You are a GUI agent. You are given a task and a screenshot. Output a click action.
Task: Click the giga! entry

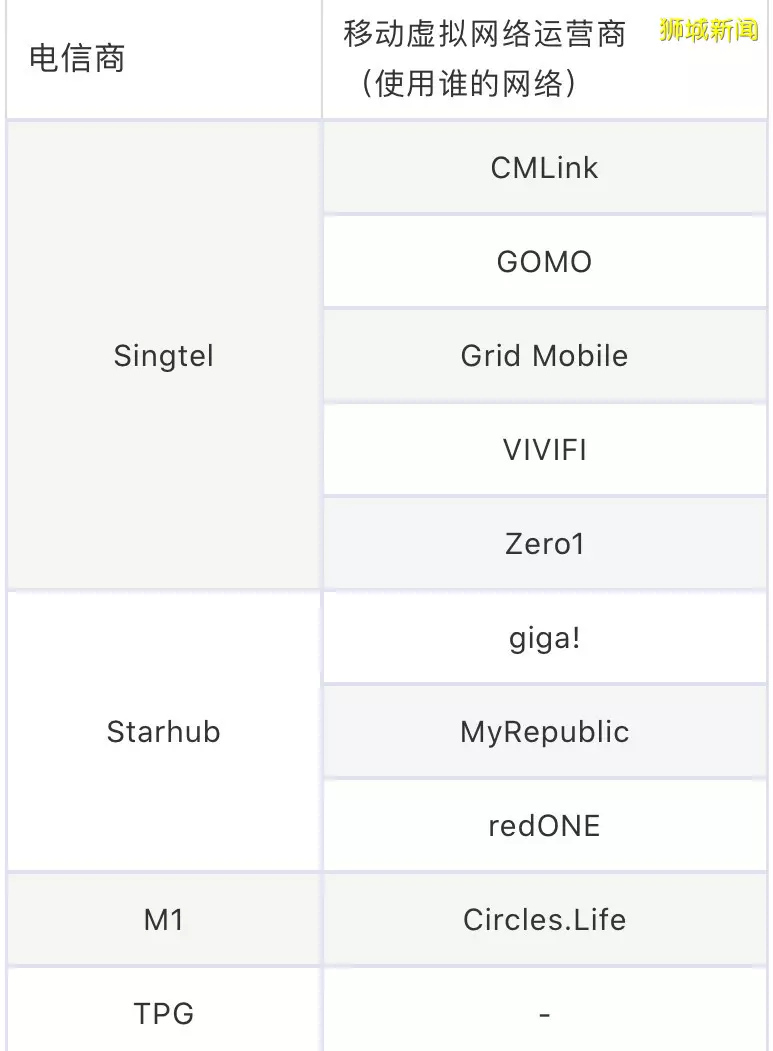(544, 637)
